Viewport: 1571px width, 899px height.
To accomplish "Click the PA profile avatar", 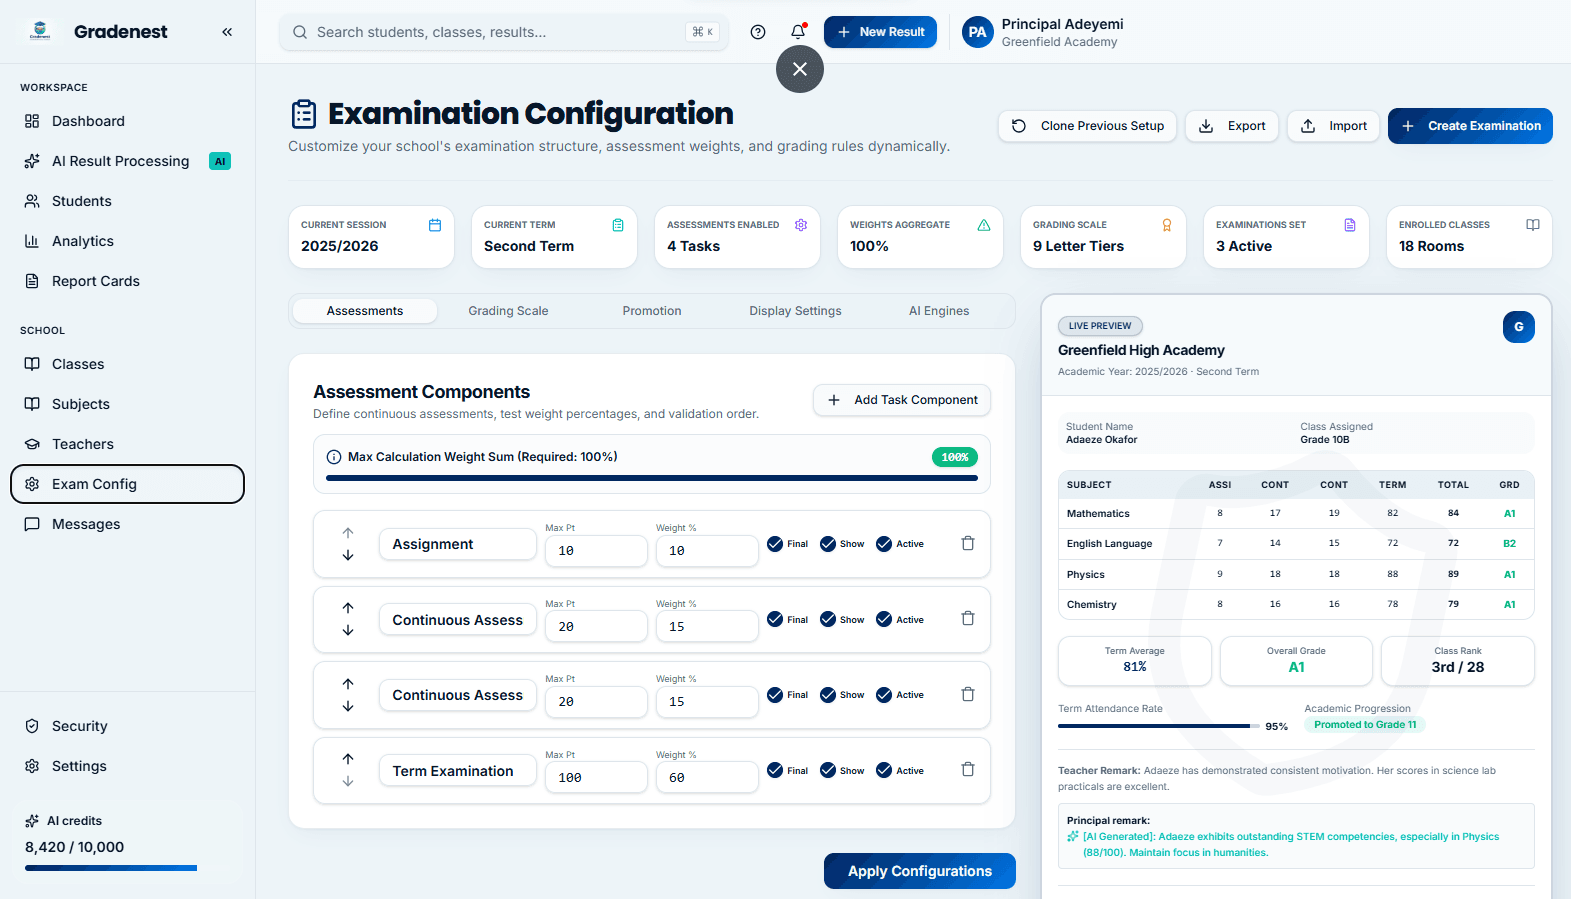I will (978, 32).
